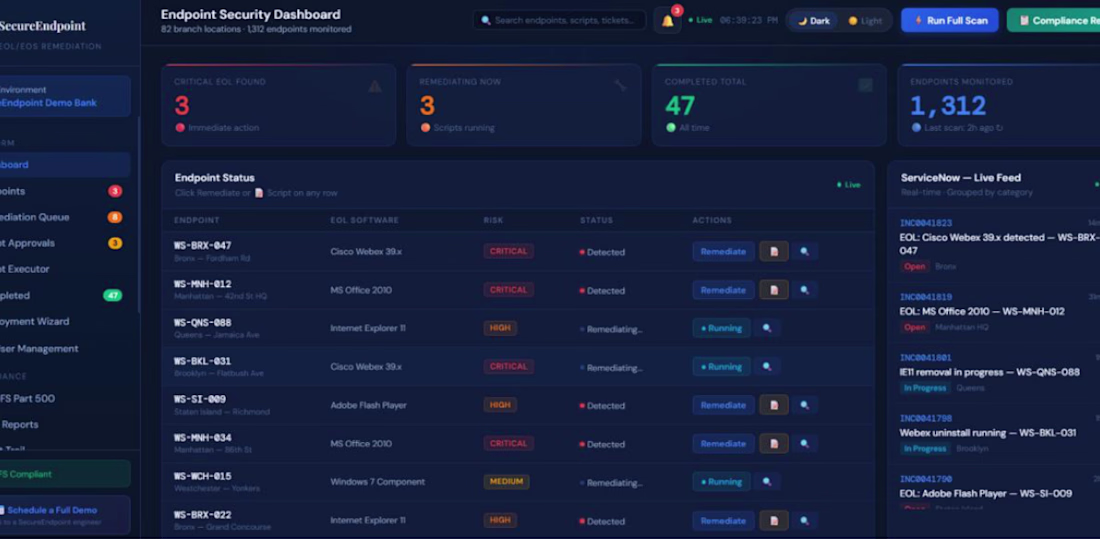Open script icon for WS-BRX-022 row
Screen dimensions: 1100x540
tap(774, 520)
